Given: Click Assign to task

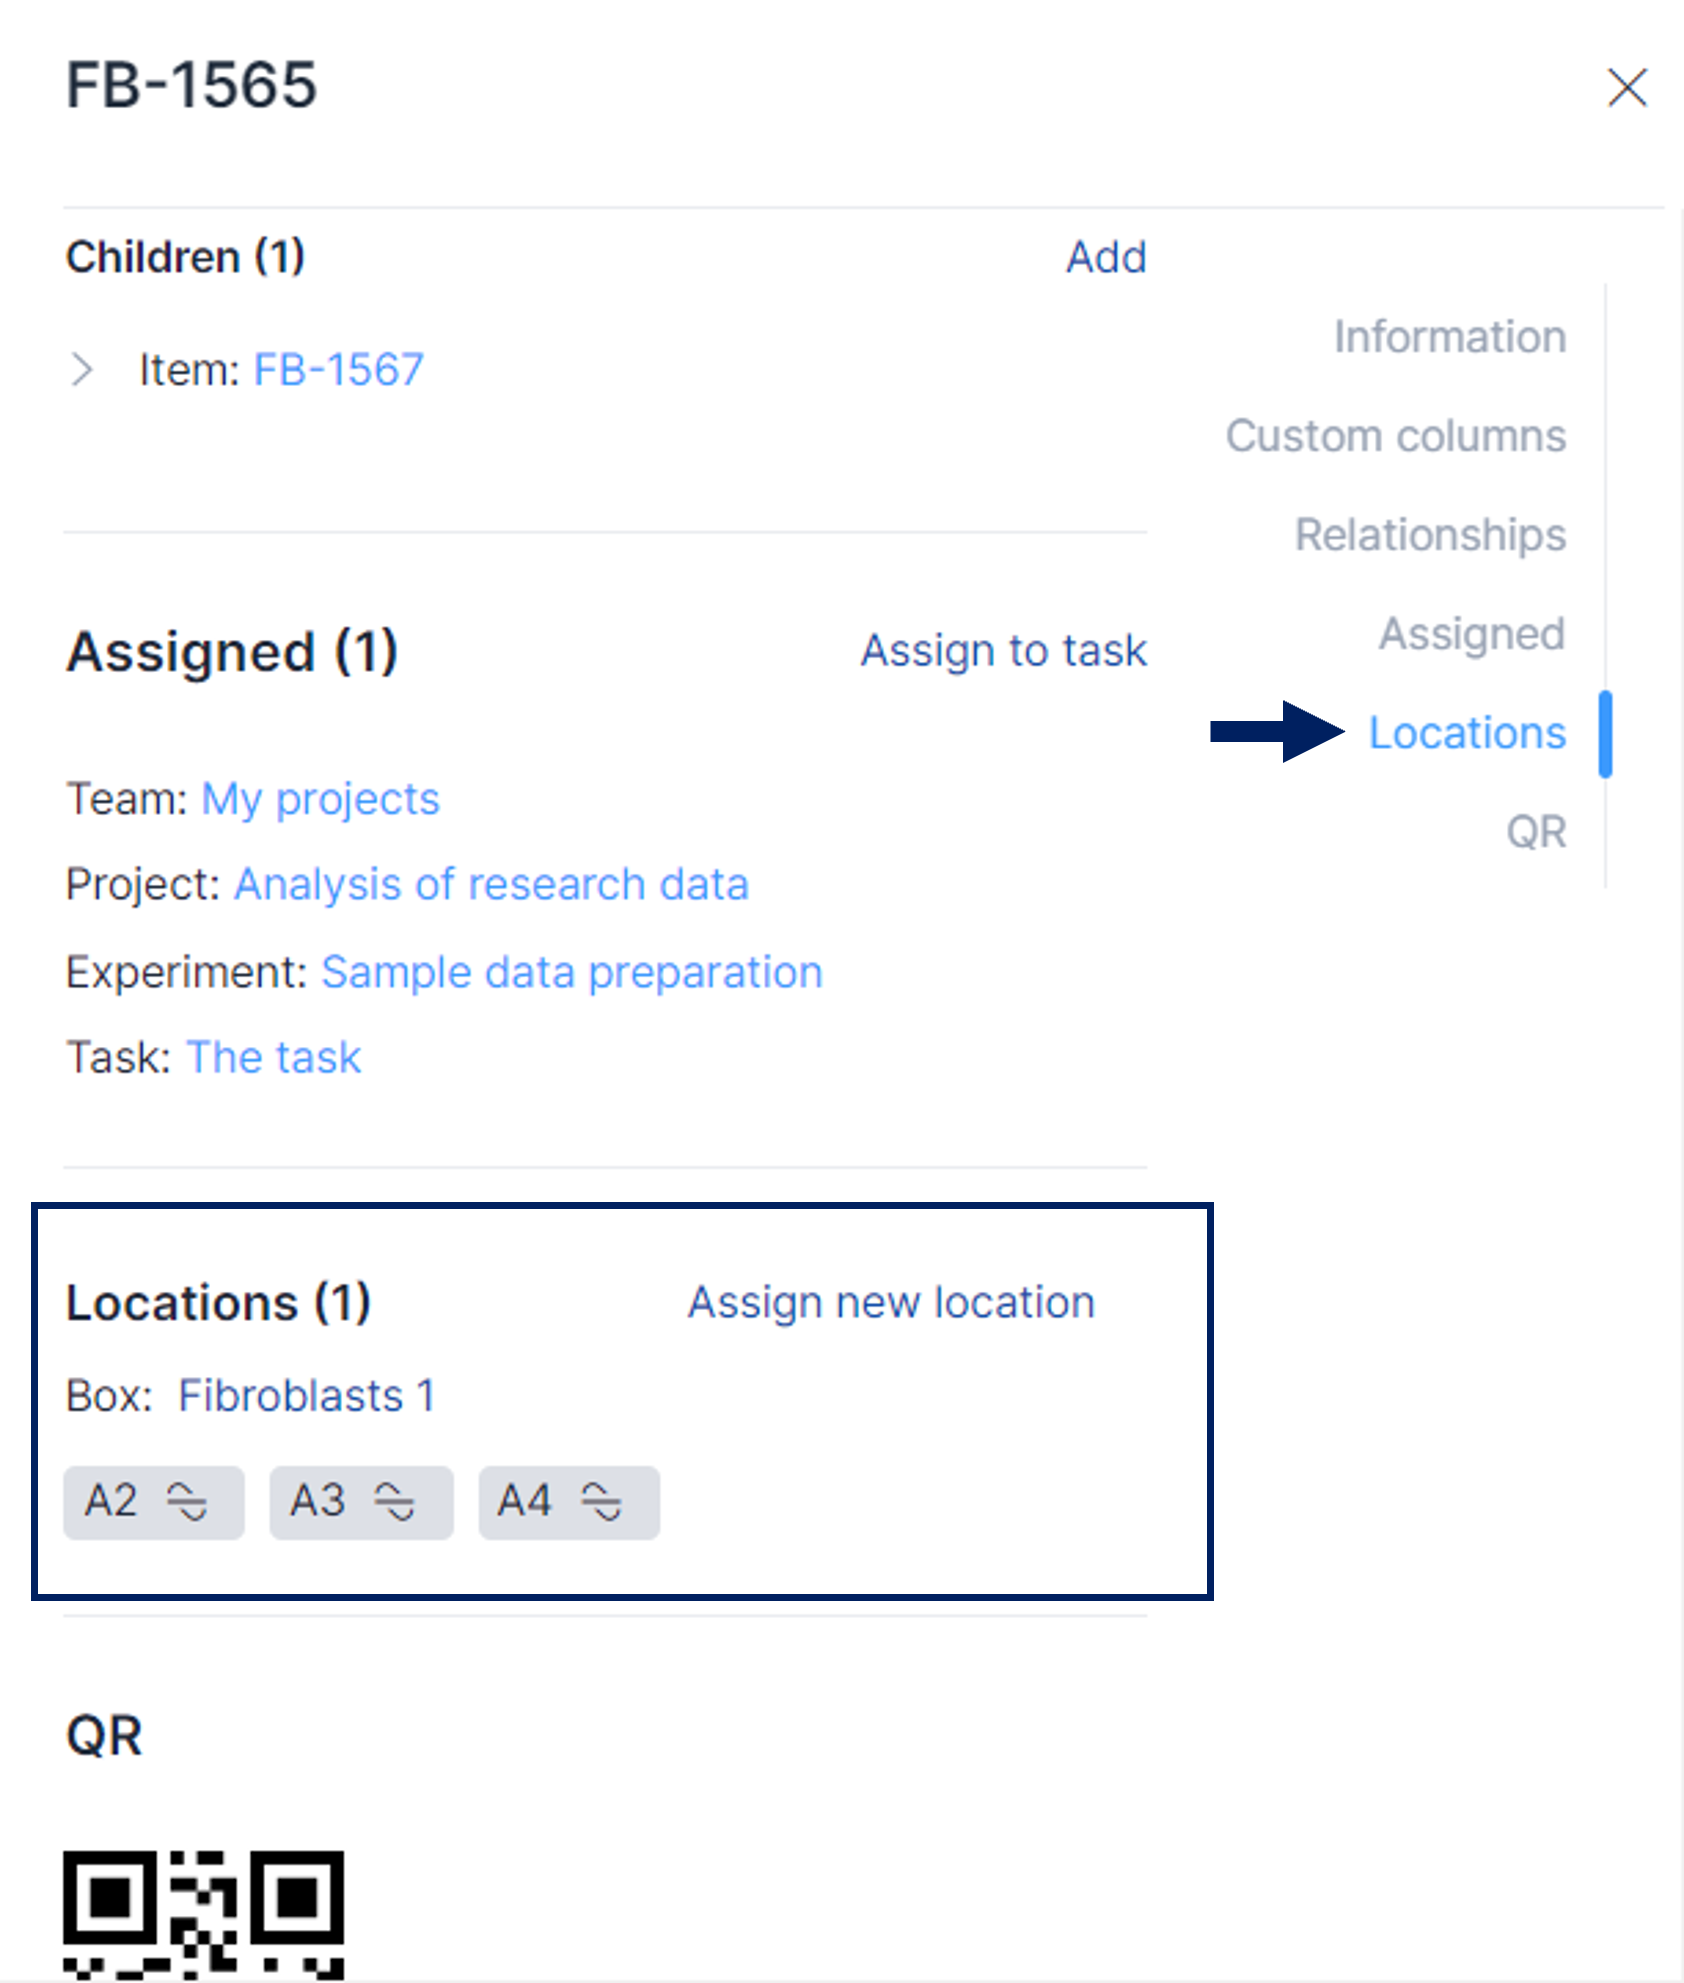Looking at the screenshot, I should [x=1003, y=651].
